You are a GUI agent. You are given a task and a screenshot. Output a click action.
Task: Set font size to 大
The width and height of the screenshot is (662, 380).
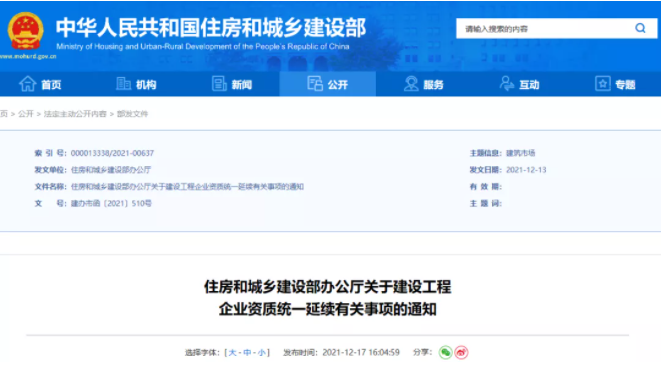click(232, 353)
